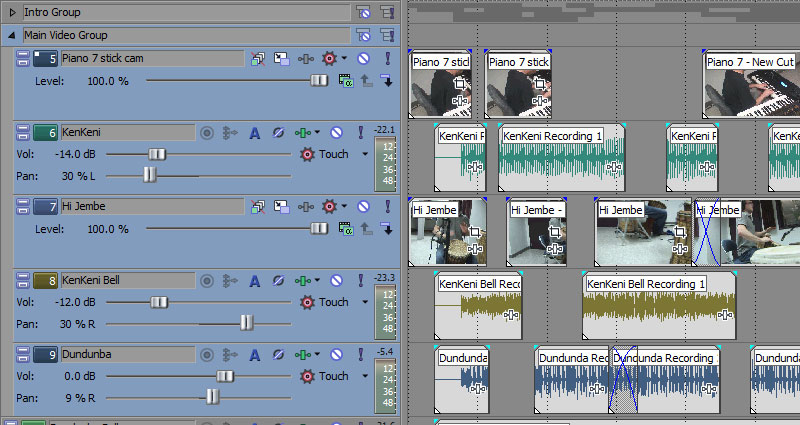Image resolution: width=800 pixels, height=425 pixels.
Task: Open automation dropdown arrow on Hi Jembe track
Action: pos(344,206)
